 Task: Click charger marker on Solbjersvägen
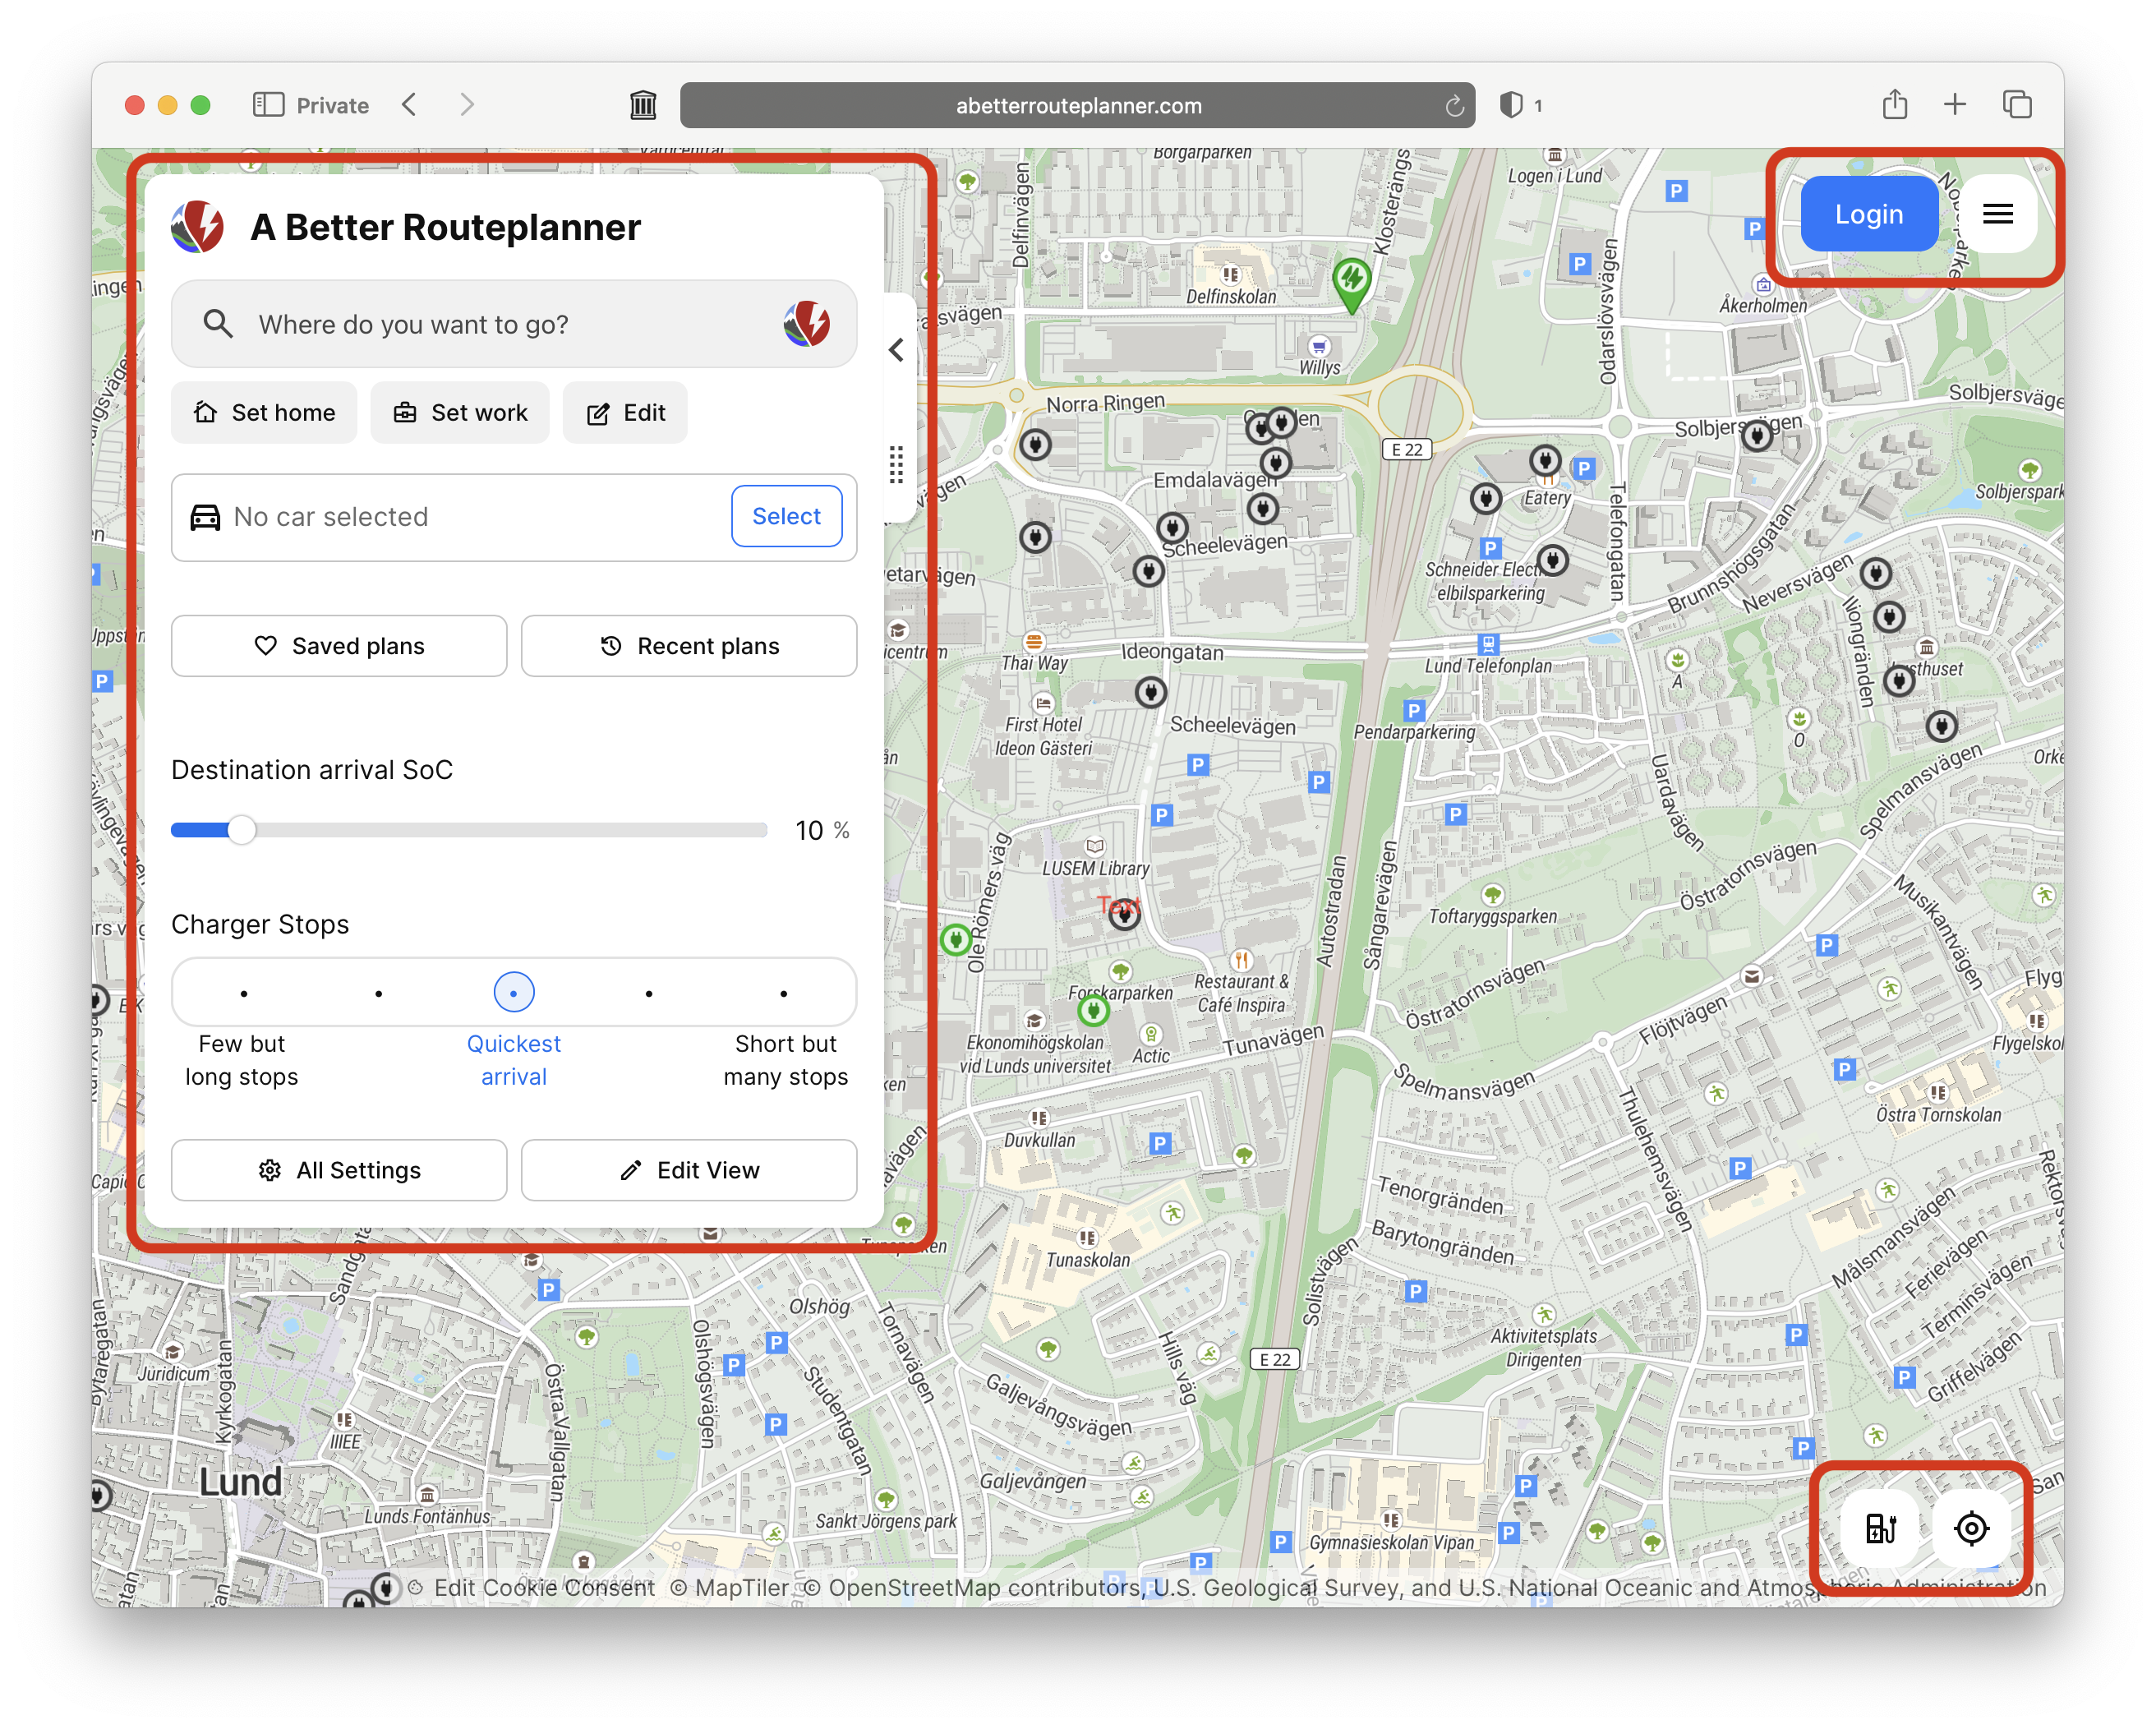(1757, 436)
